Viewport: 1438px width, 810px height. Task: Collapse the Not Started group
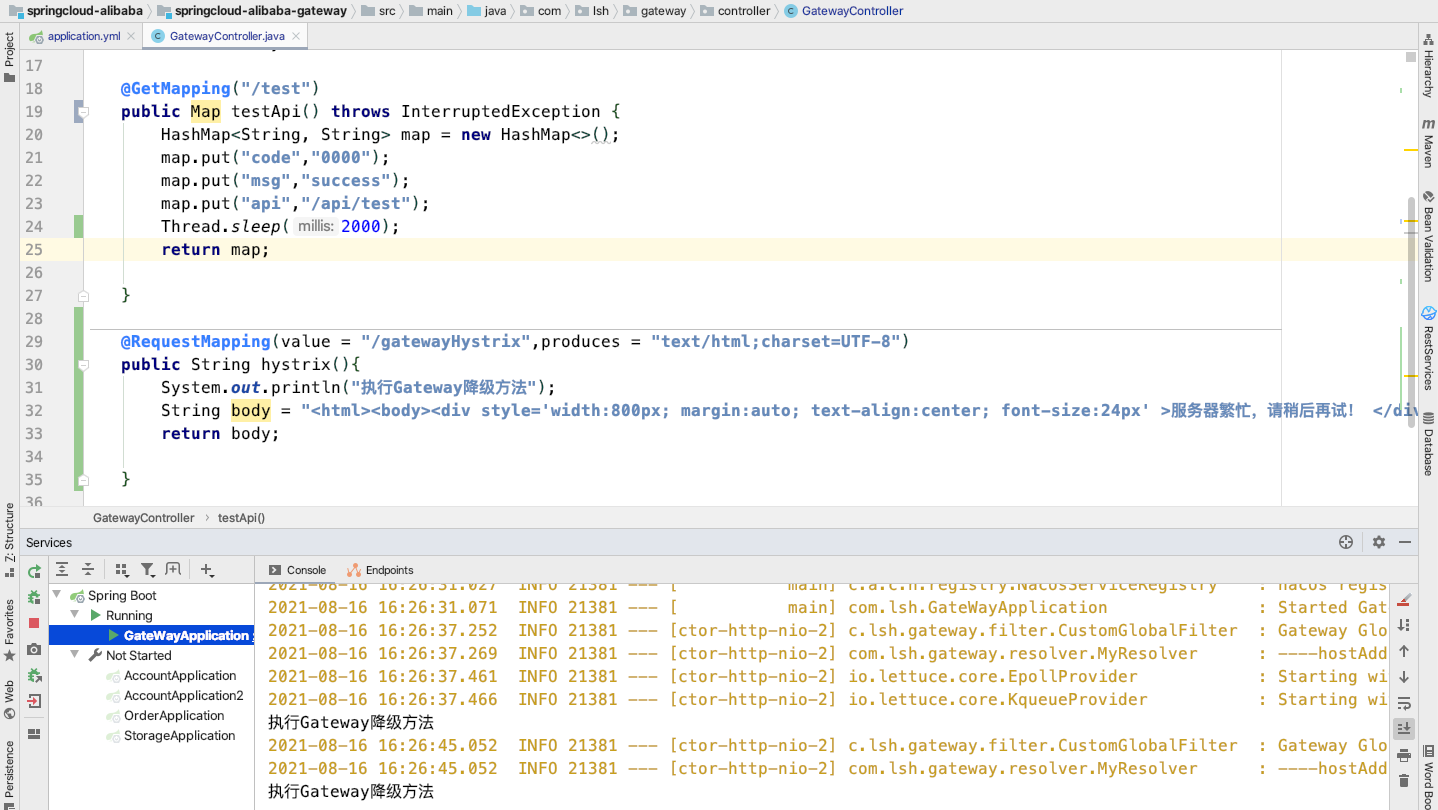click(75, 655)
